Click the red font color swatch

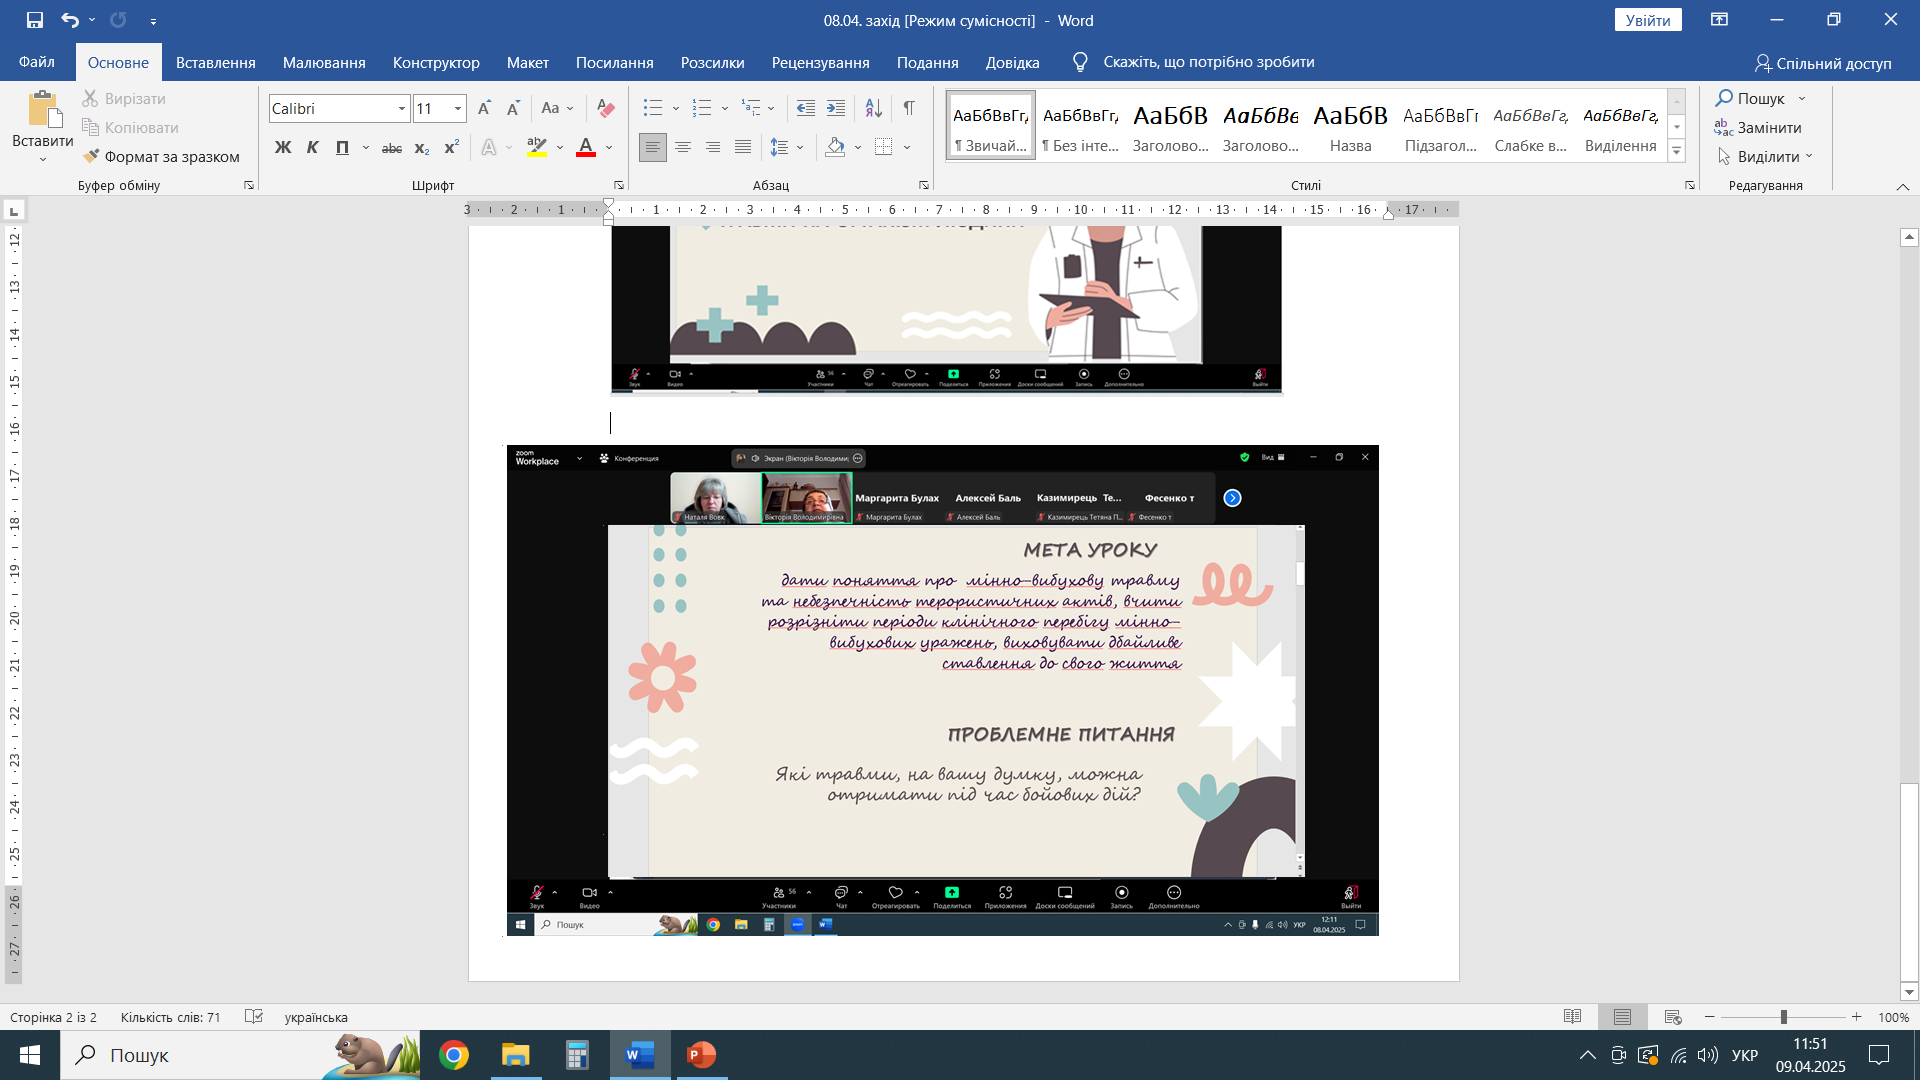pyautogui.click(x=586, y=148)
